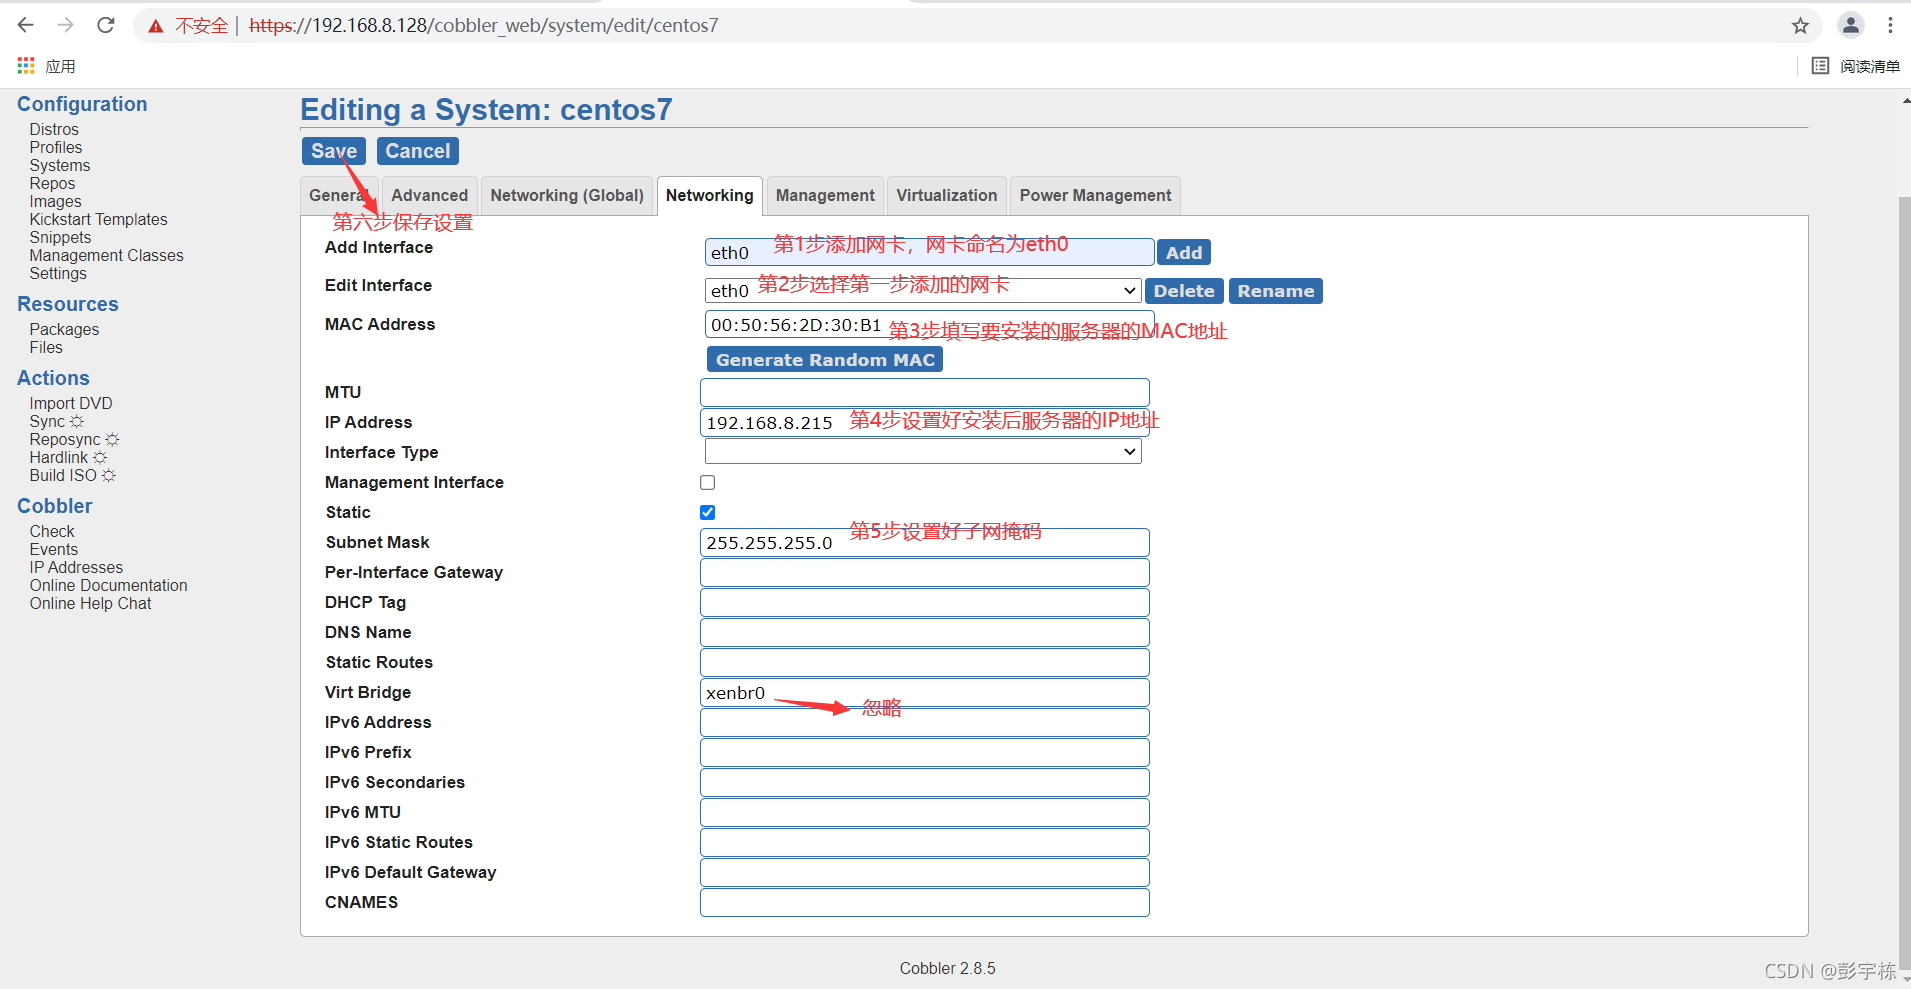Image resolution: width=1911 pixels, height=989 pixels.
Task: Click the Add interface button
Action: point(1184,253)
